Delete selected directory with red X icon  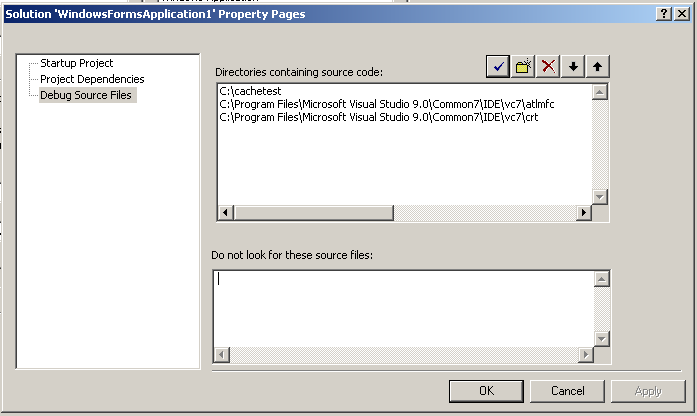point(548,67)
